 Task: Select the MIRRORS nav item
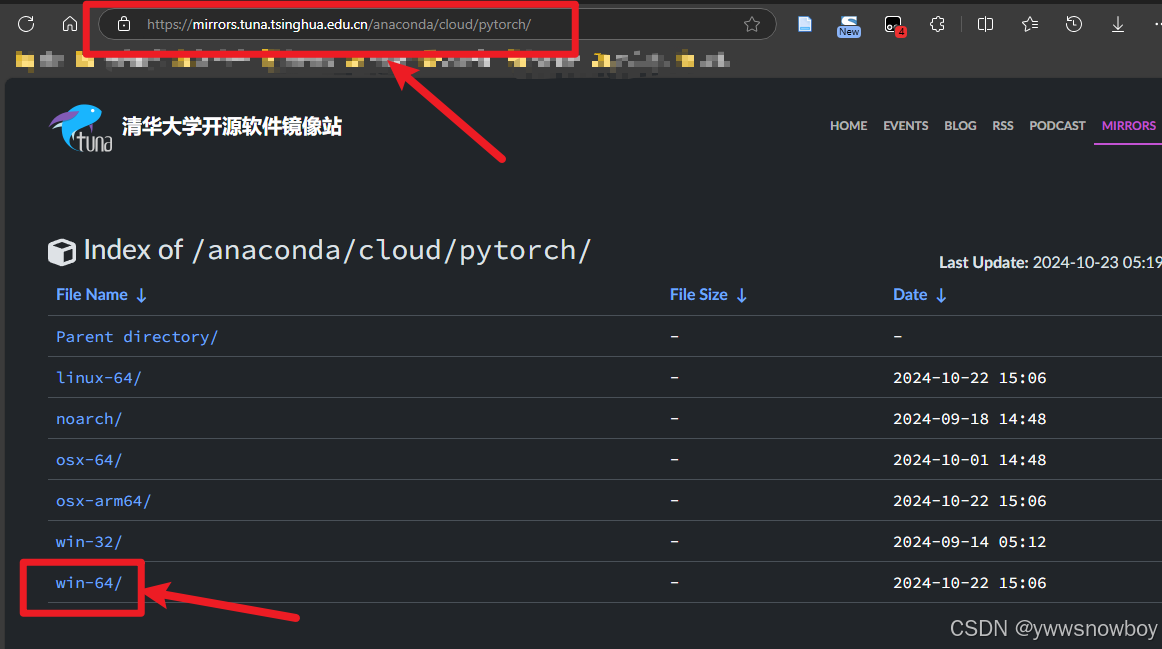[x=1129, y=126]
